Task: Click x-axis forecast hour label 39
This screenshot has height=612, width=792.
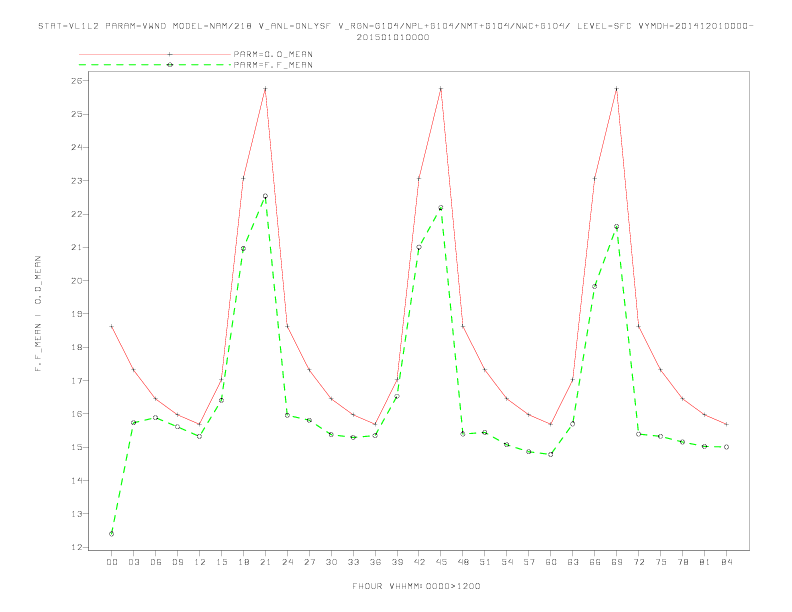Action: point(397,562)
